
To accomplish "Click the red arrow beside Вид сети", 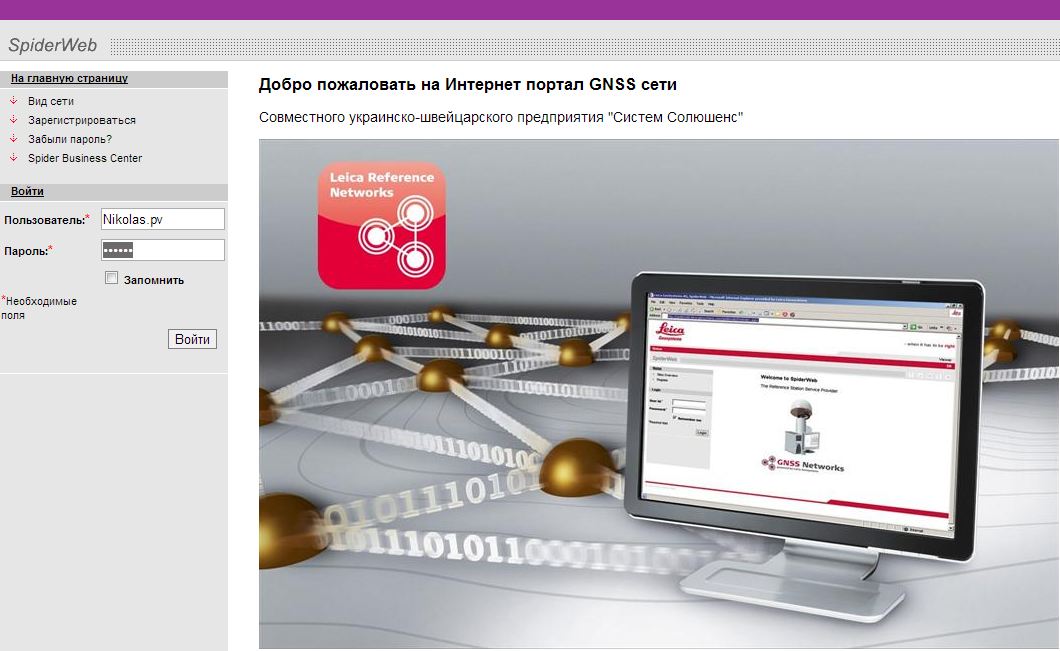I will (13, 100).
